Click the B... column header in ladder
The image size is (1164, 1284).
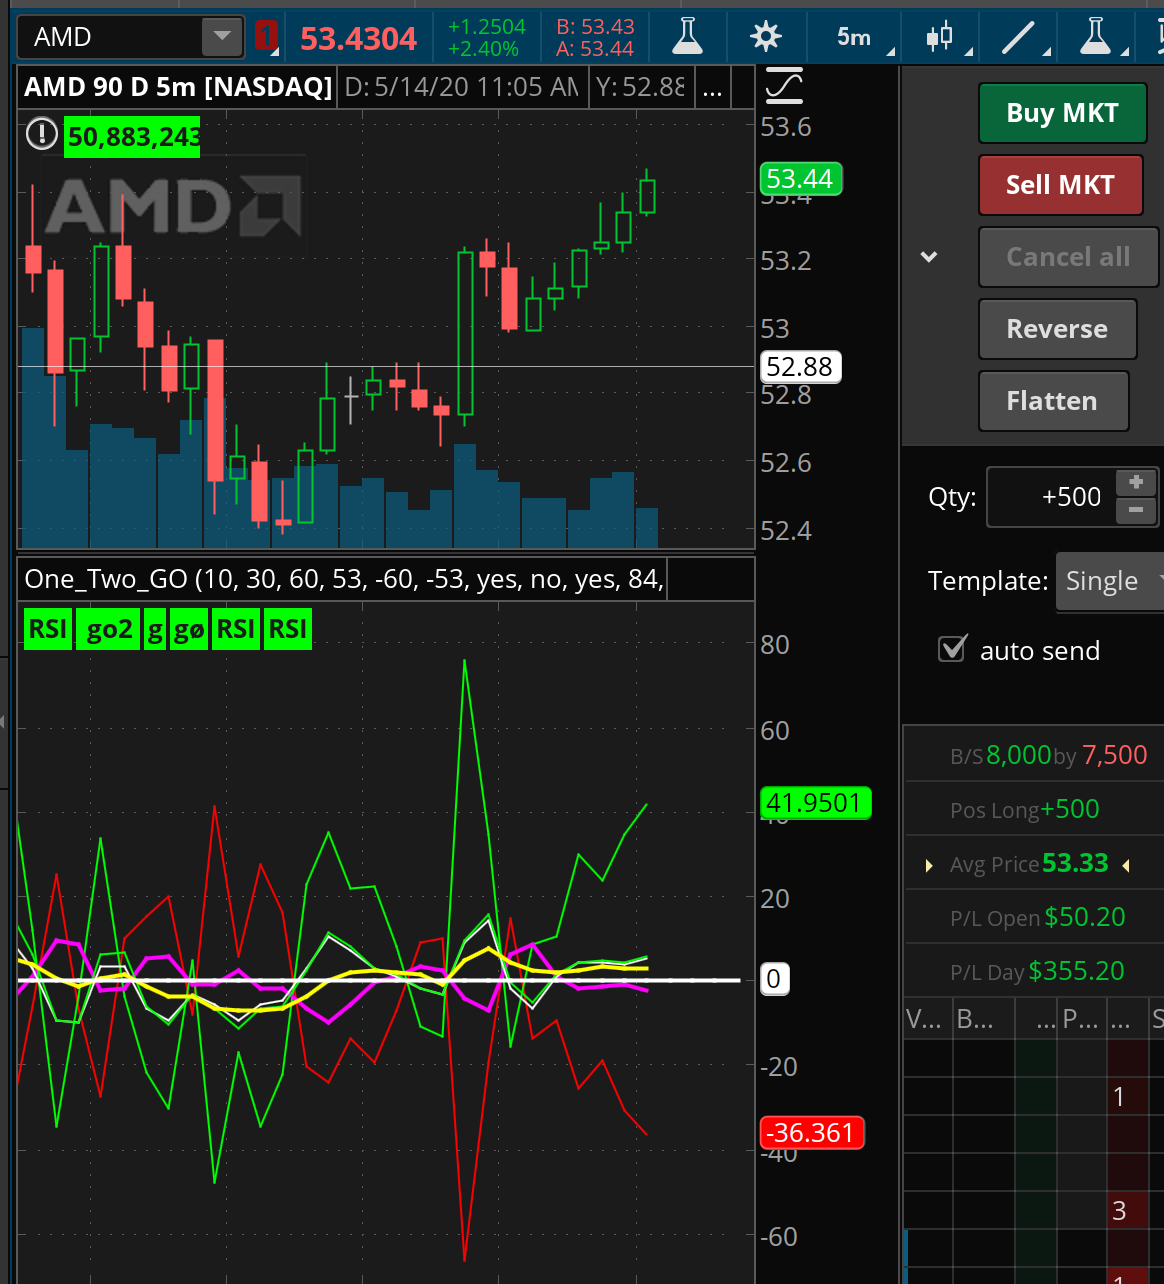point(983,1019)
